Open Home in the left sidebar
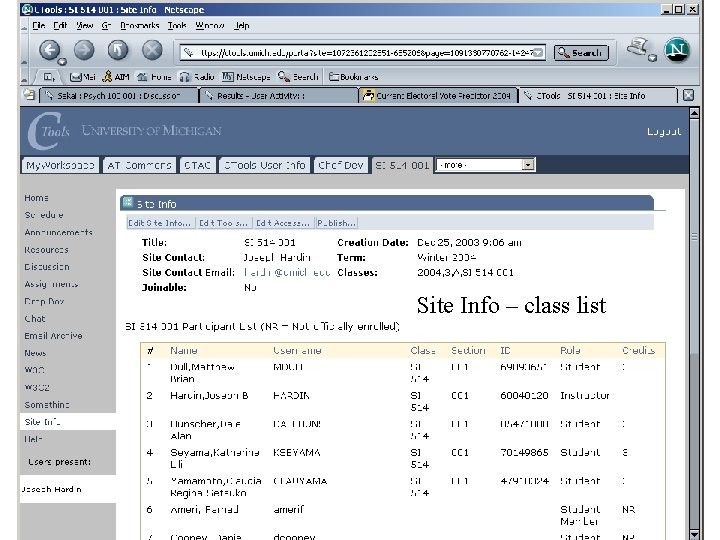 (x=36, y=198)
